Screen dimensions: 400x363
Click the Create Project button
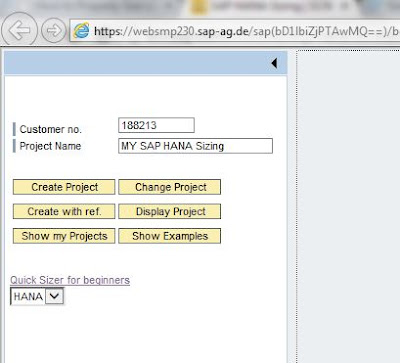(64, 187)
